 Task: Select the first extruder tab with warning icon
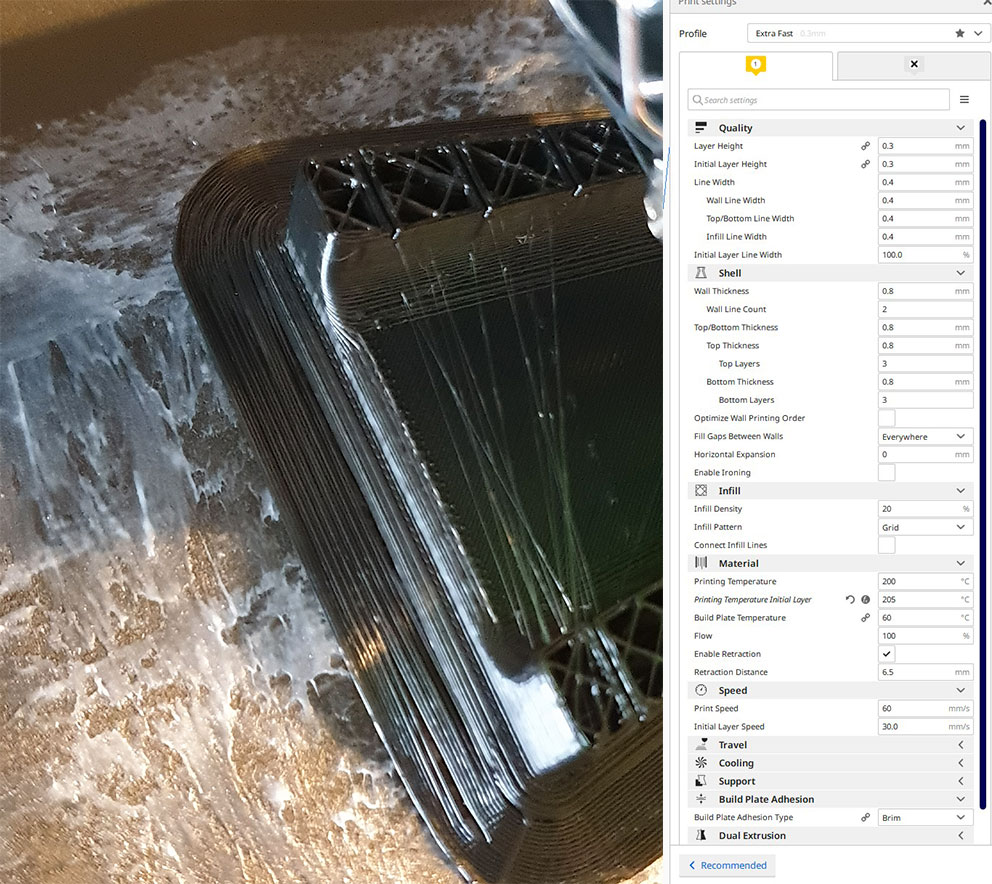pyautogui.click(x=756, y=65)
